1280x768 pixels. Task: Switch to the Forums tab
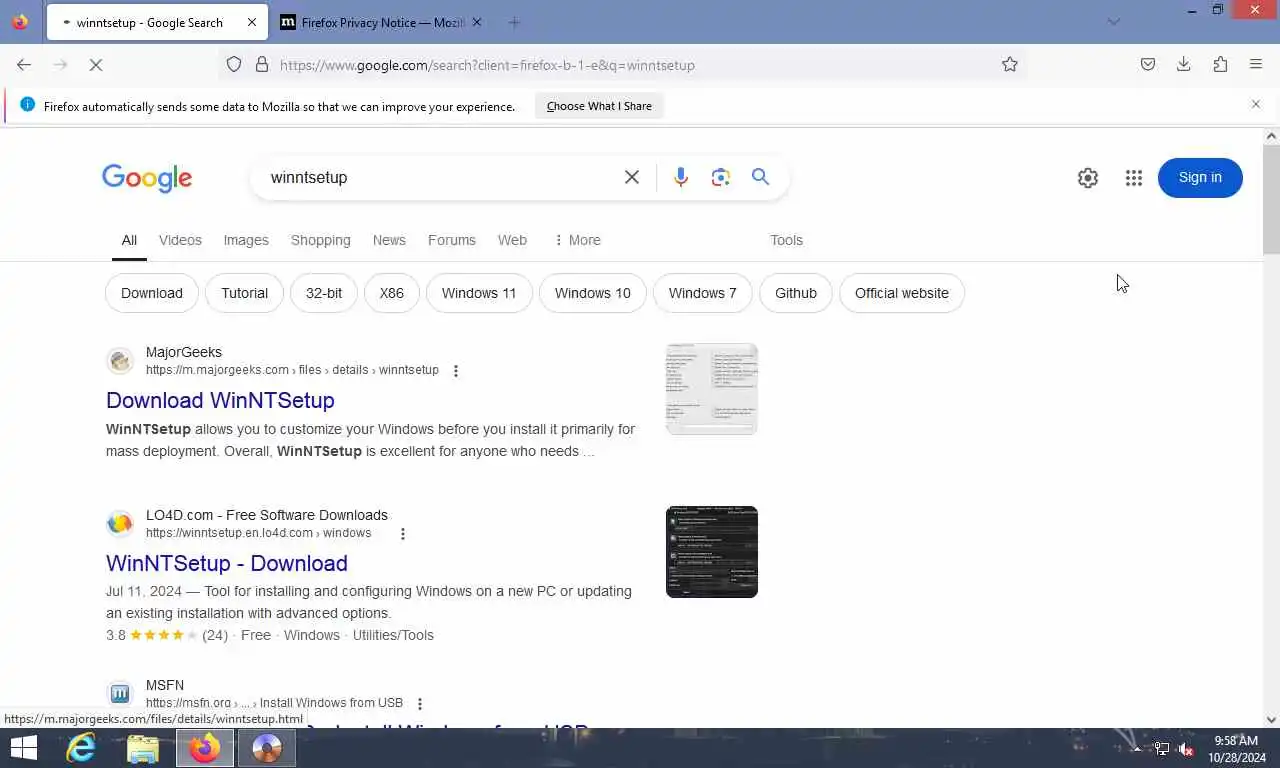(x=452, y=240)
